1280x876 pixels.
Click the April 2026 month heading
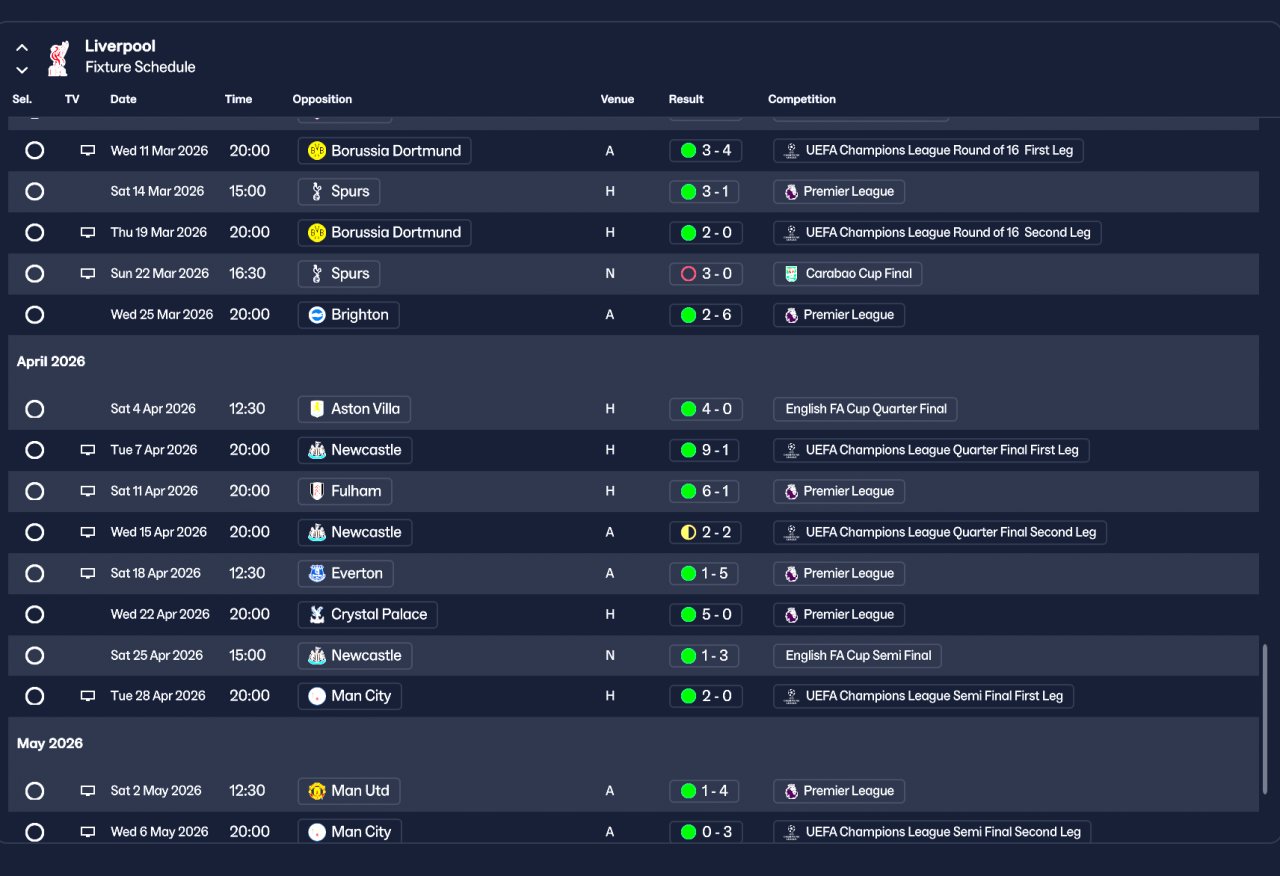click(x=51, y=362)
